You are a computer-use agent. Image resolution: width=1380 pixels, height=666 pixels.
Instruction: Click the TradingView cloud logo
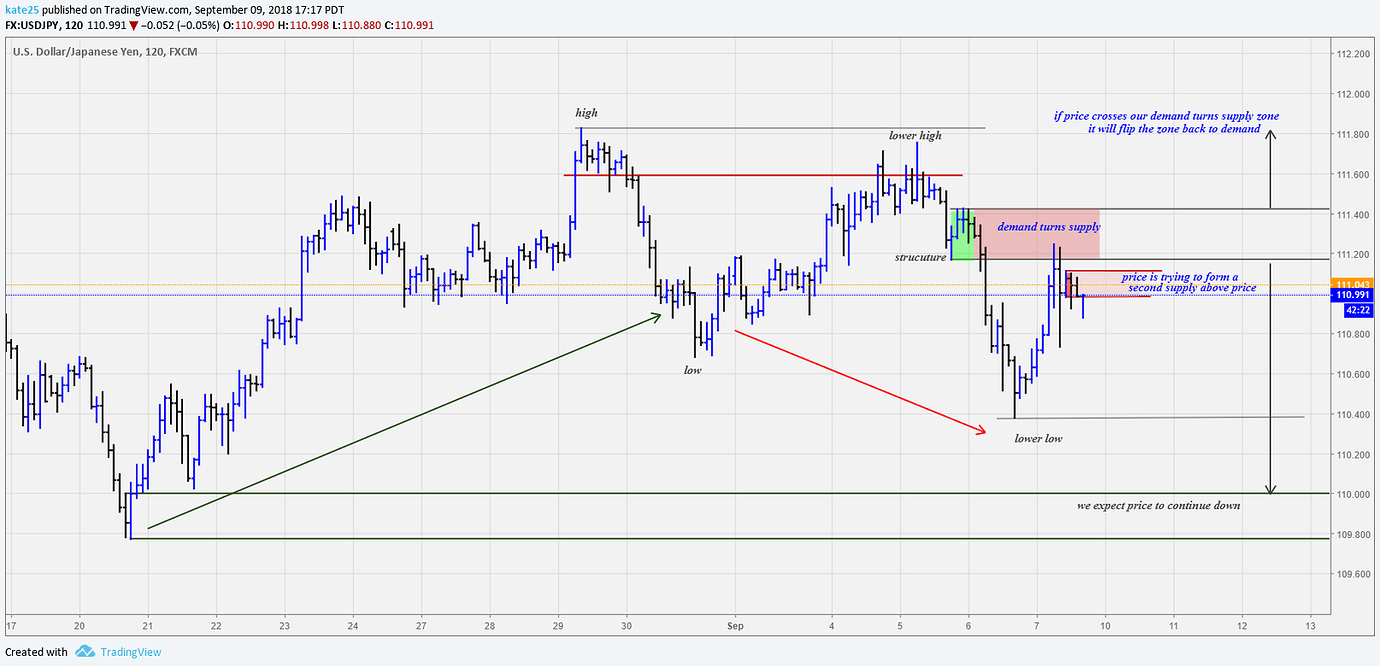coord(84,651)
